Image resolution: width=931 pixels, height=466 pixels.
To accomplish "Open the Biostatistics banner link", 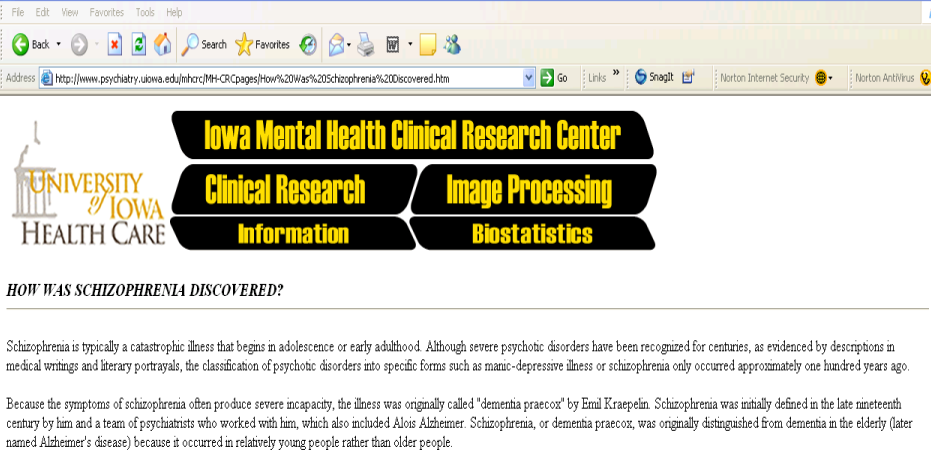I will click(533, 233).
